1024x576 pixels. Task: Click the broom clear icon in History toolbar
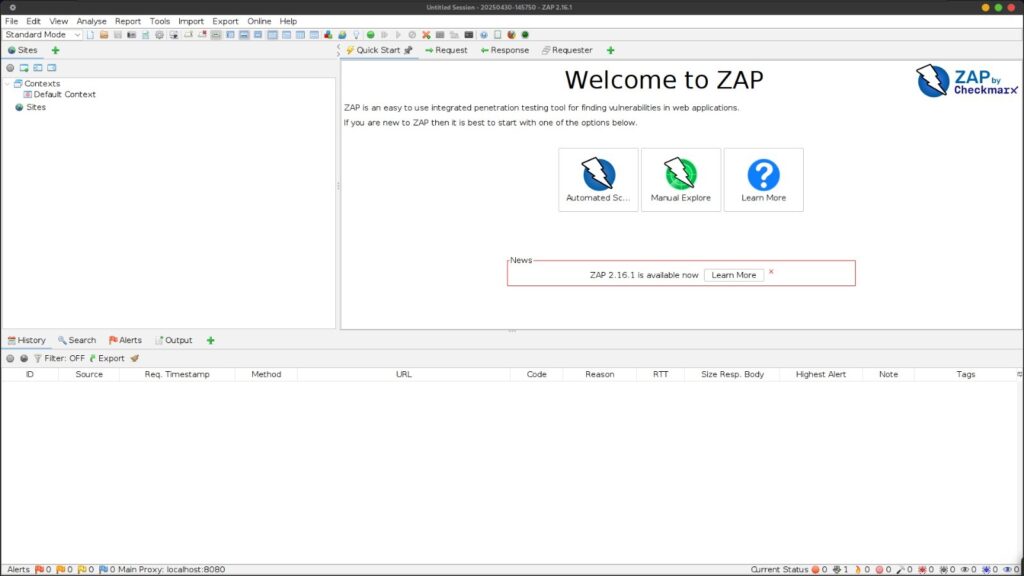pos(135,359)
